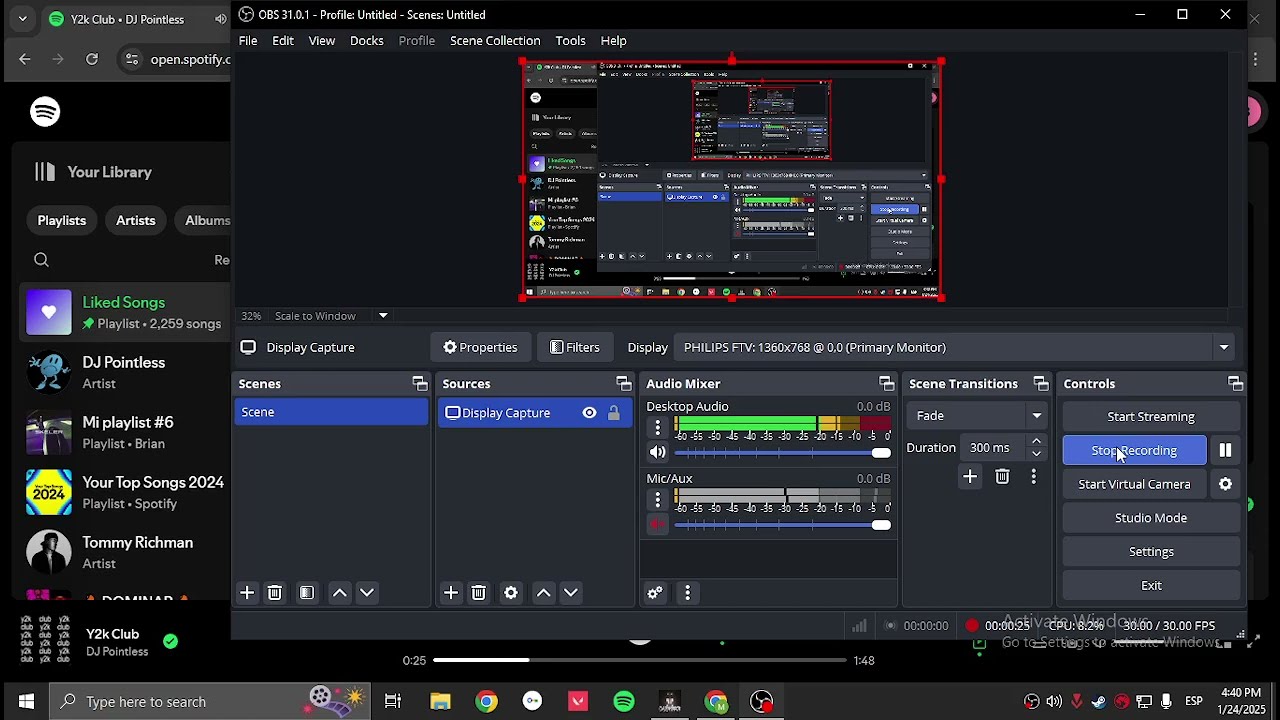Open the source Properties button
The width and height of the screenshot is (1280, 720).
point(480,347)
